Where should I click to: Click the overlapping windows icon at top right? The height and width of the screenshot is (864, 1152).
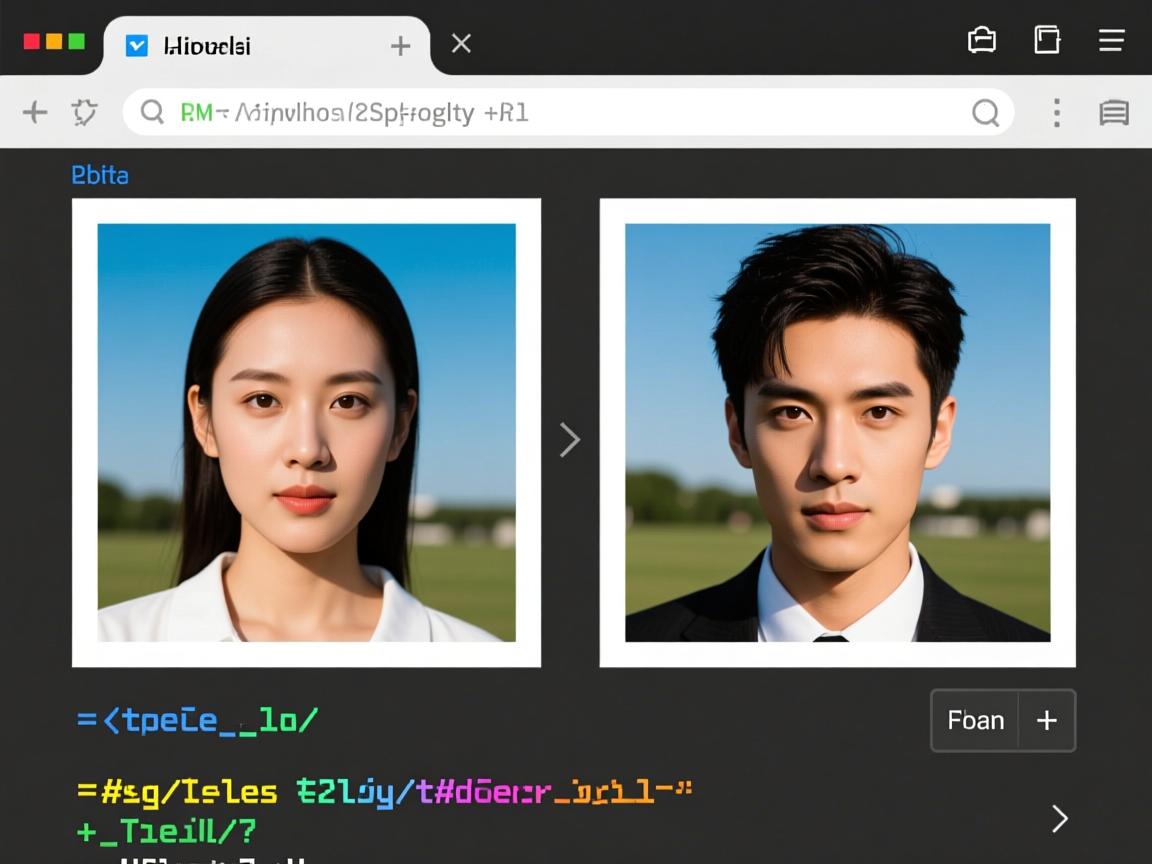tap(1046, 40)
